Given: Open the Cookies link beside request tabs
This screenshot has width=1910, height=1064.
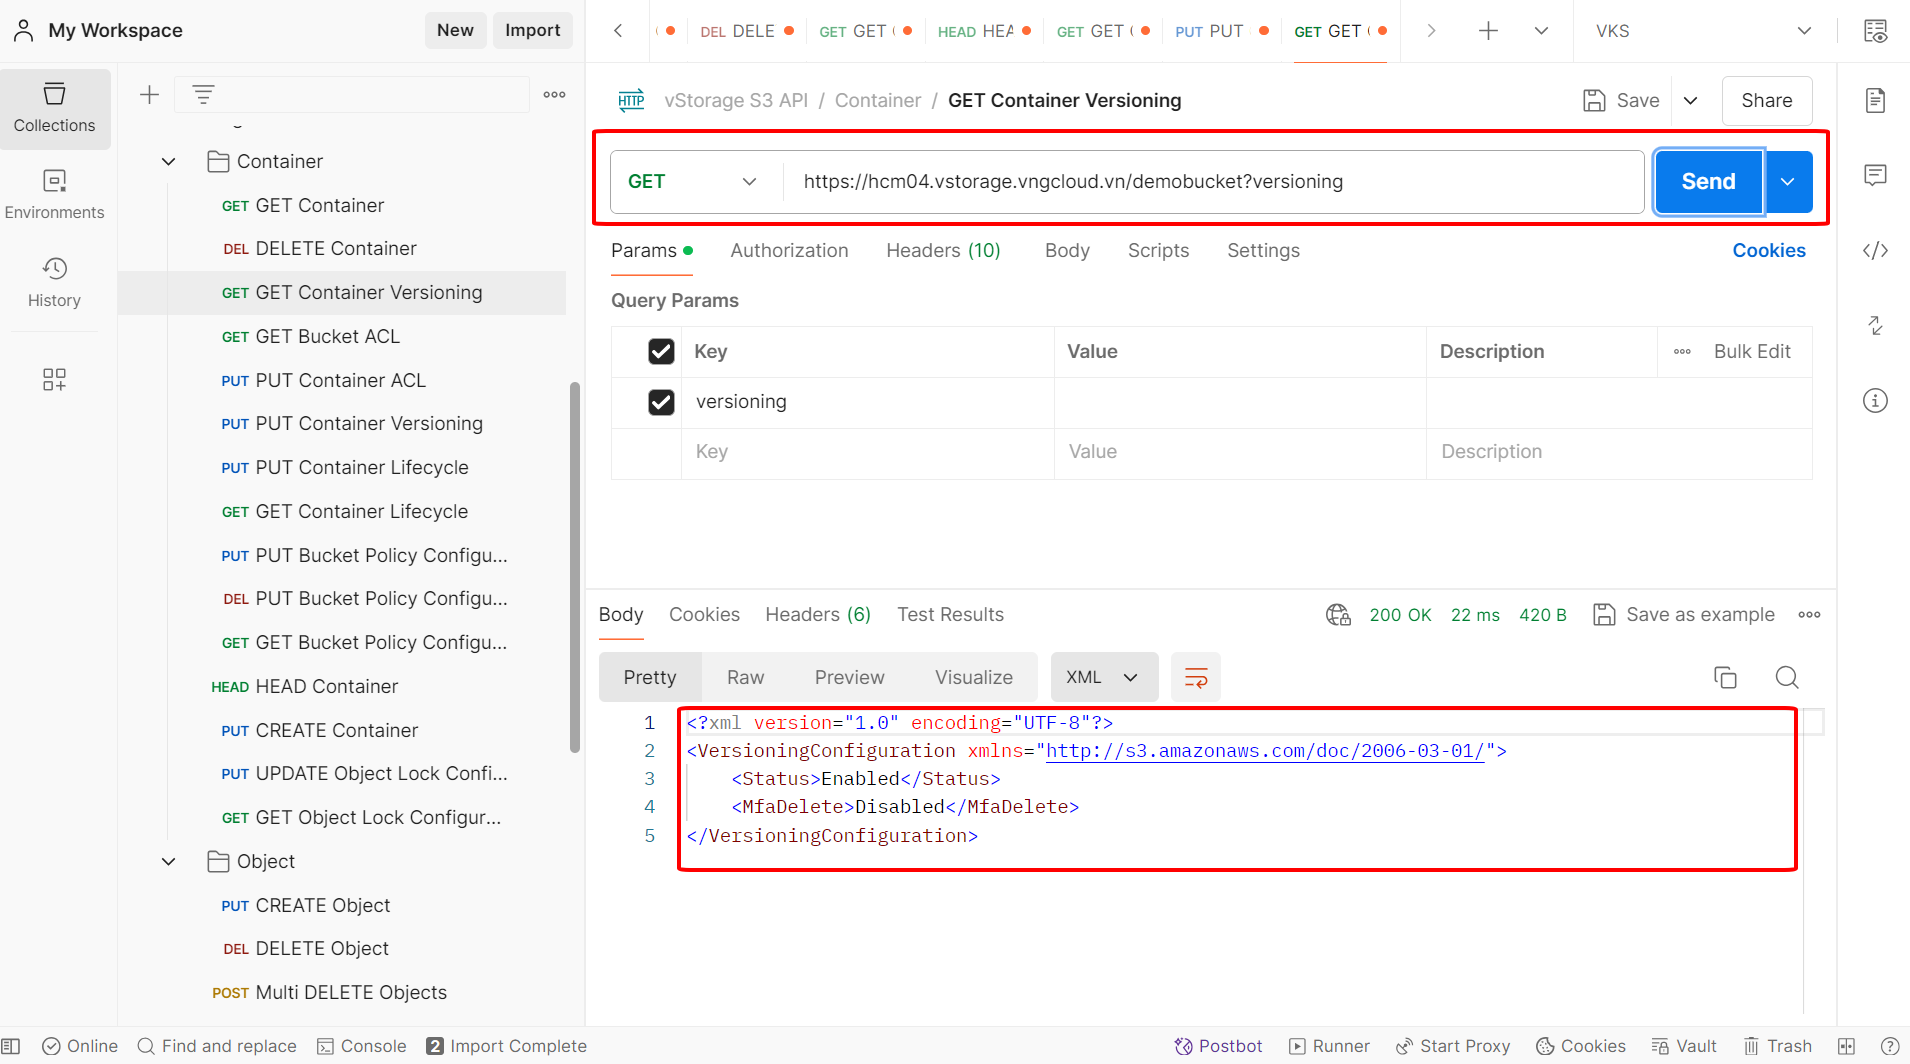Looking at the screenshot, I should click(x=1768, y=251).
